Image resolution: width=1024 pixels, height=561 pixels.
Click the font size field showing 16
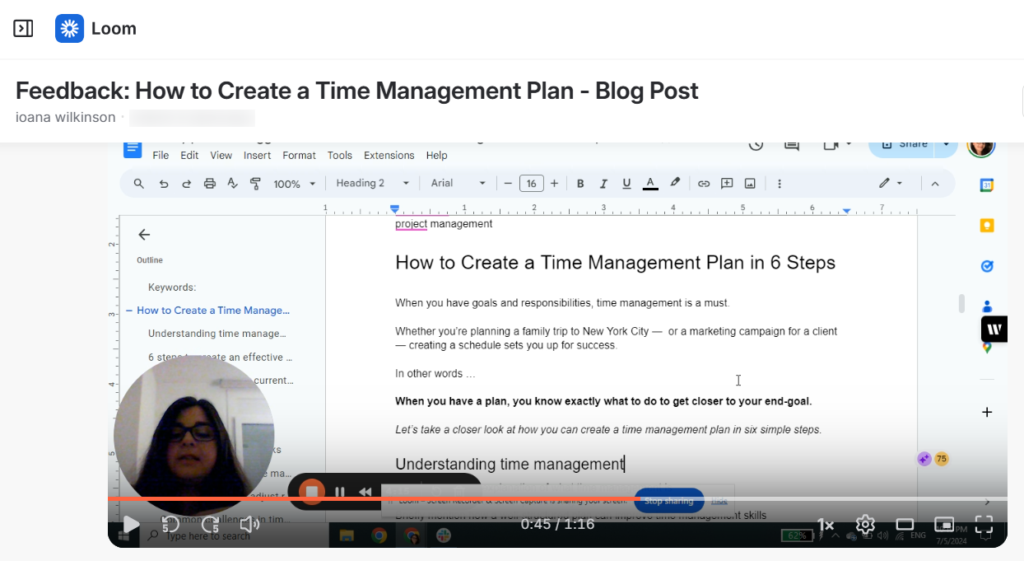tap(532, 184)
